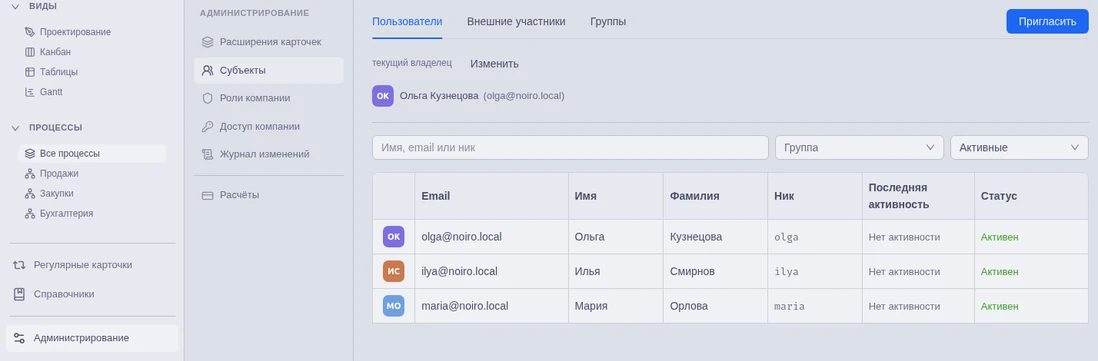Open Доступ компании admin section
This screenshot has height=361, width=1098.
tap(269, 127)
